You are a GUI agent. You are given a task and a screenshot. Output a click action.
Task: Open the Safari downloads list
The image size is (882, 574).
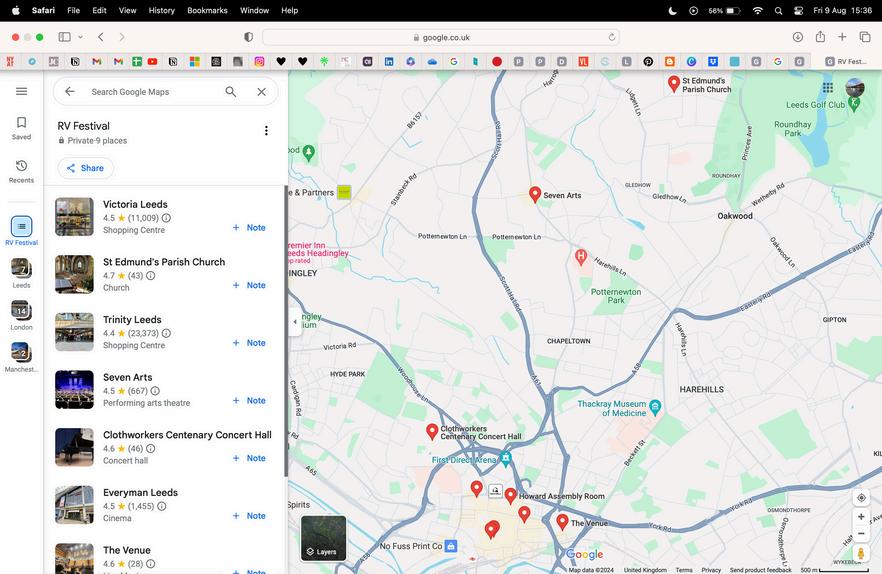coord(798,37)
